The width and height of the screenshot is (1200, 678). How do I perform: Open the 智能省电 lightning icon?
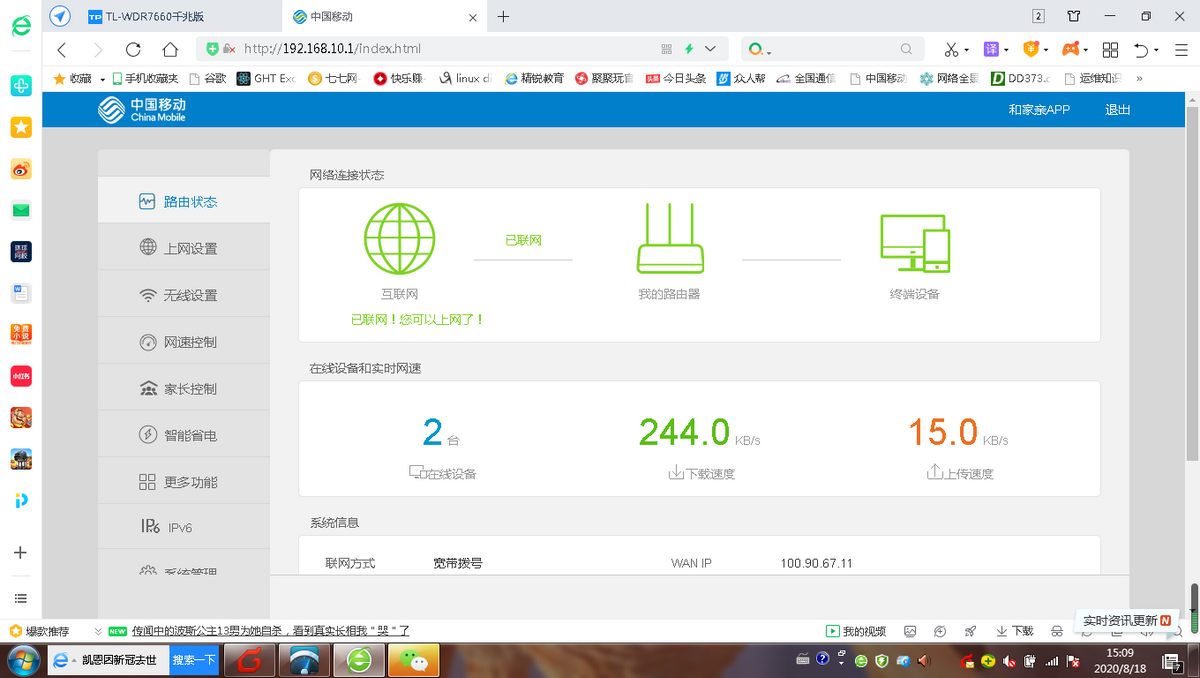click(x=148, y=435)
